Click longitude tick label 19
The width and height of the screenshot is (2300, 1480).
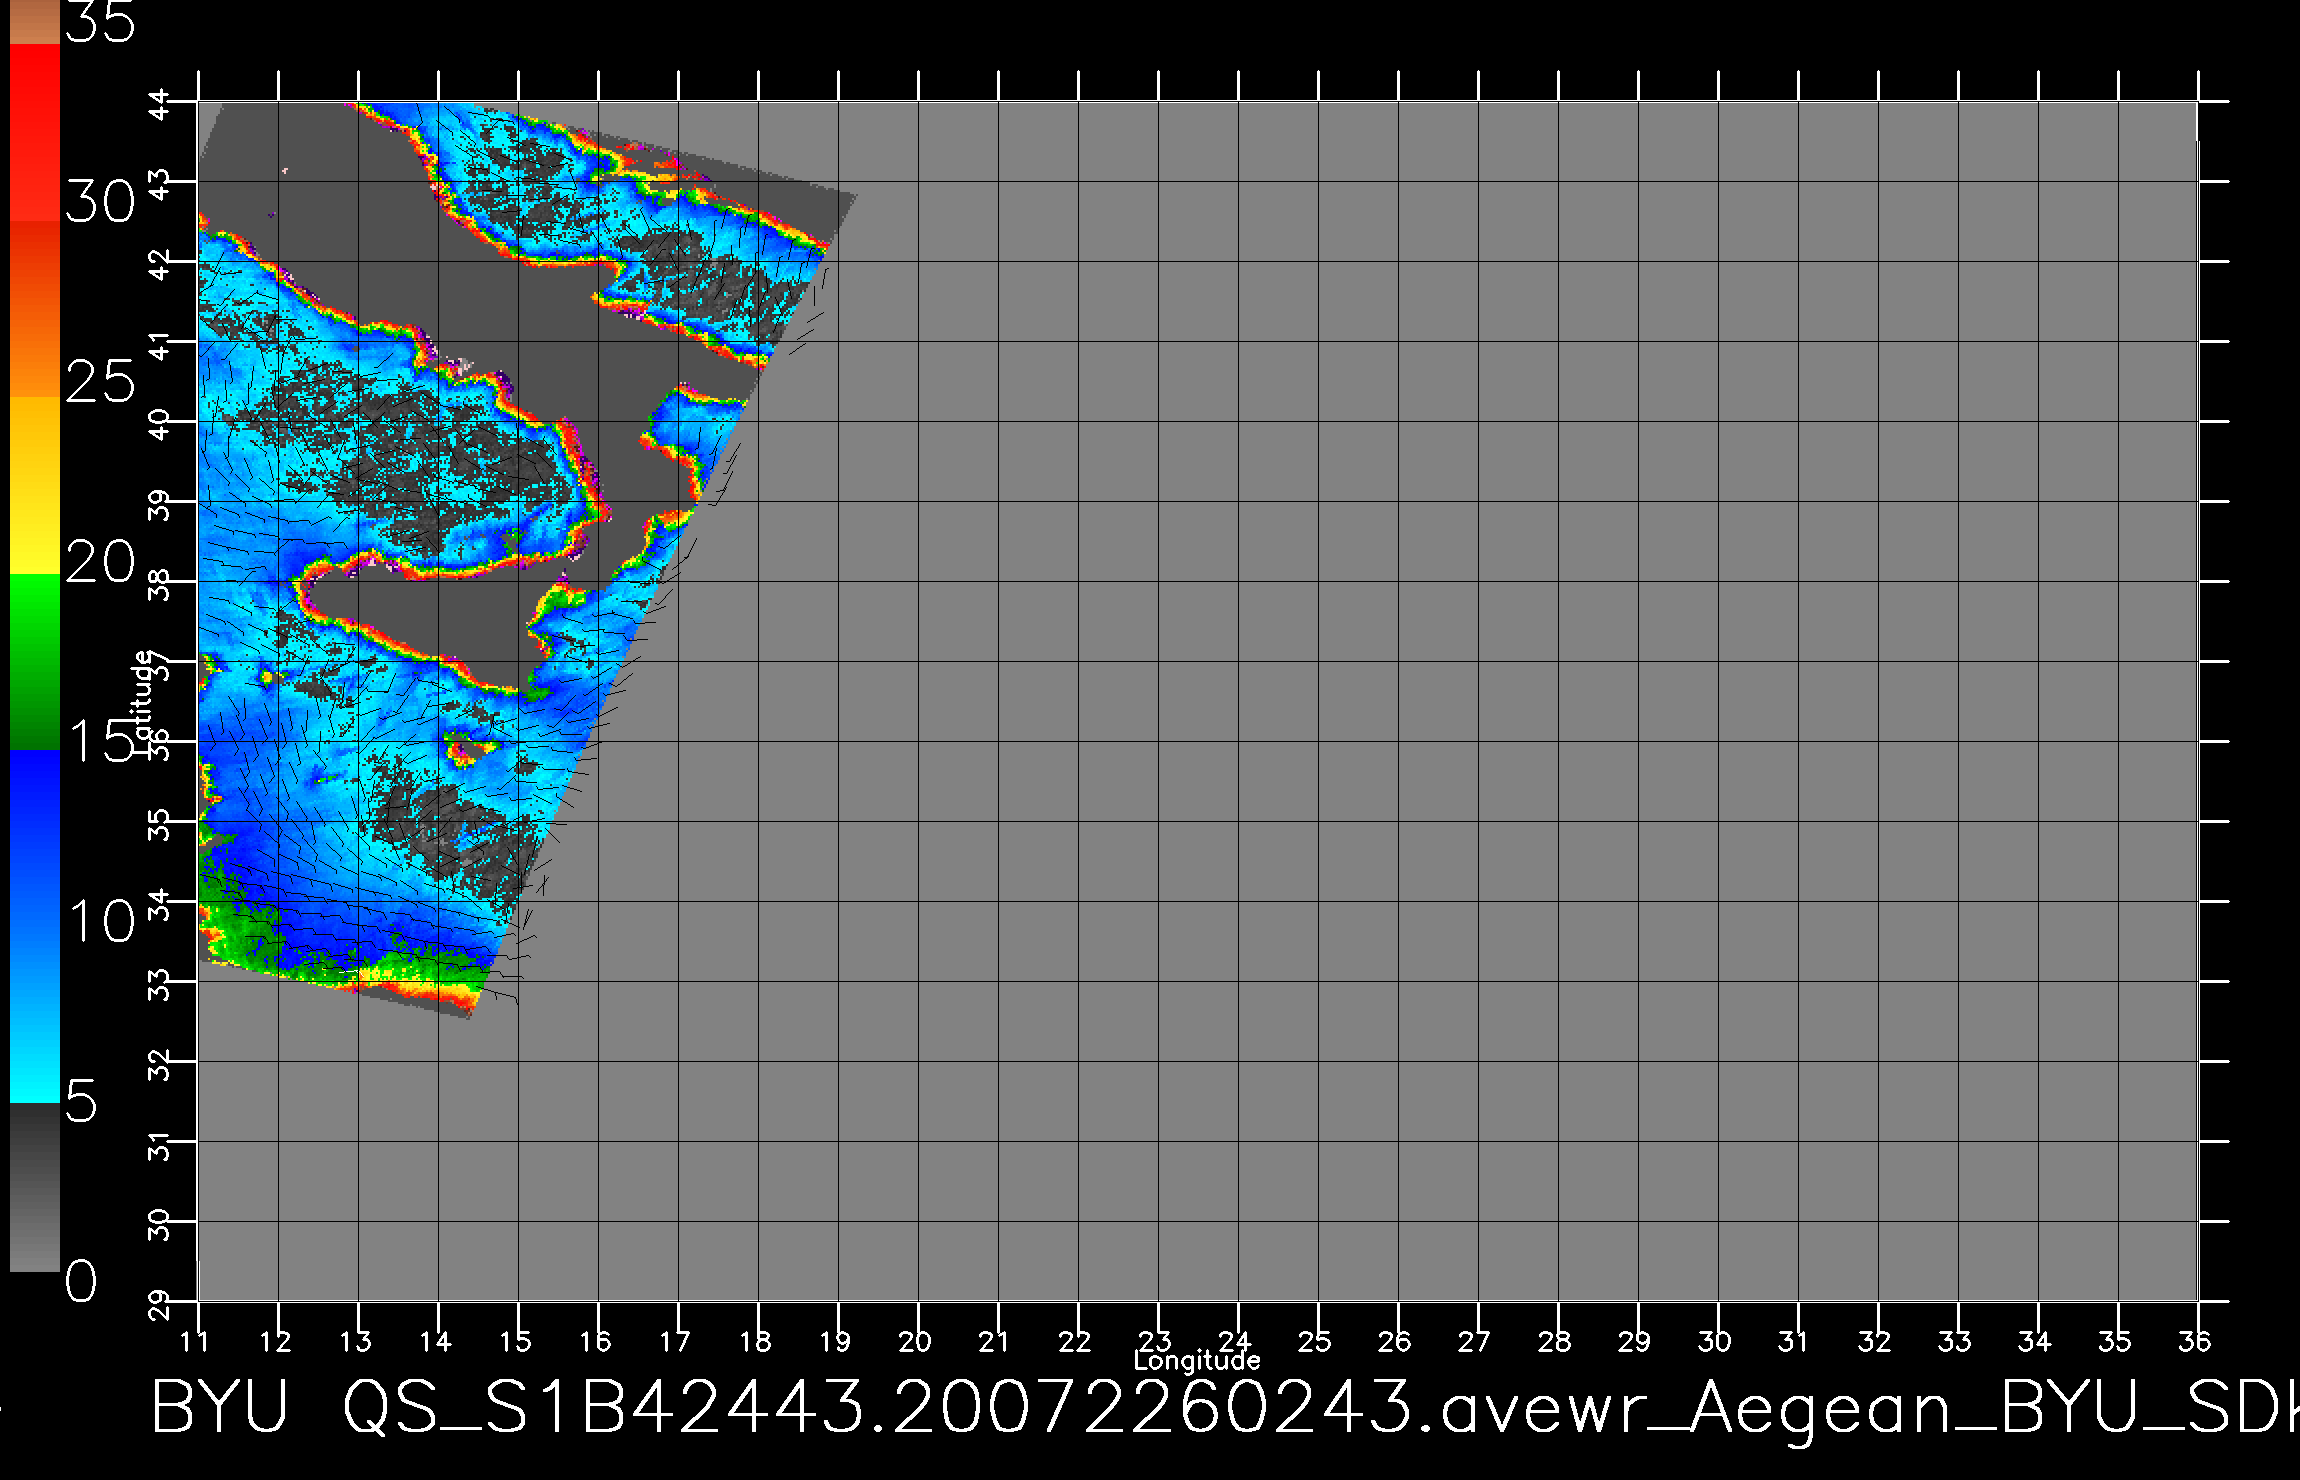pyautogui.click(x=836, y=1342)
